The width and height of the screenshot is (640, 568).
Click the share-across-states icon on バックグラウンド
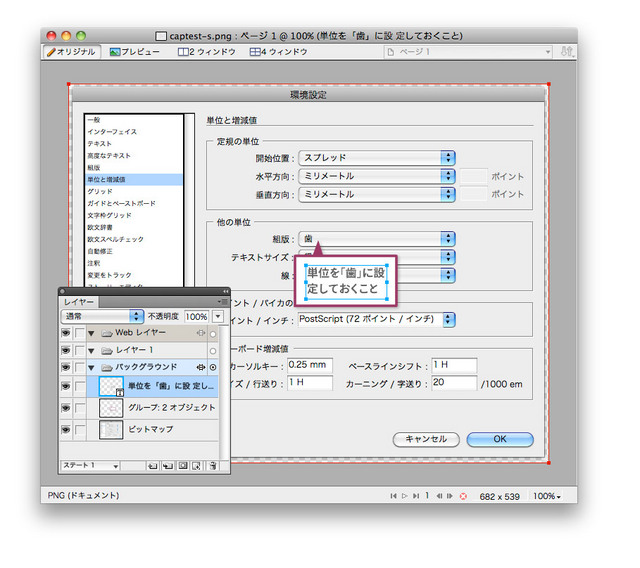(x=201, y=367)
